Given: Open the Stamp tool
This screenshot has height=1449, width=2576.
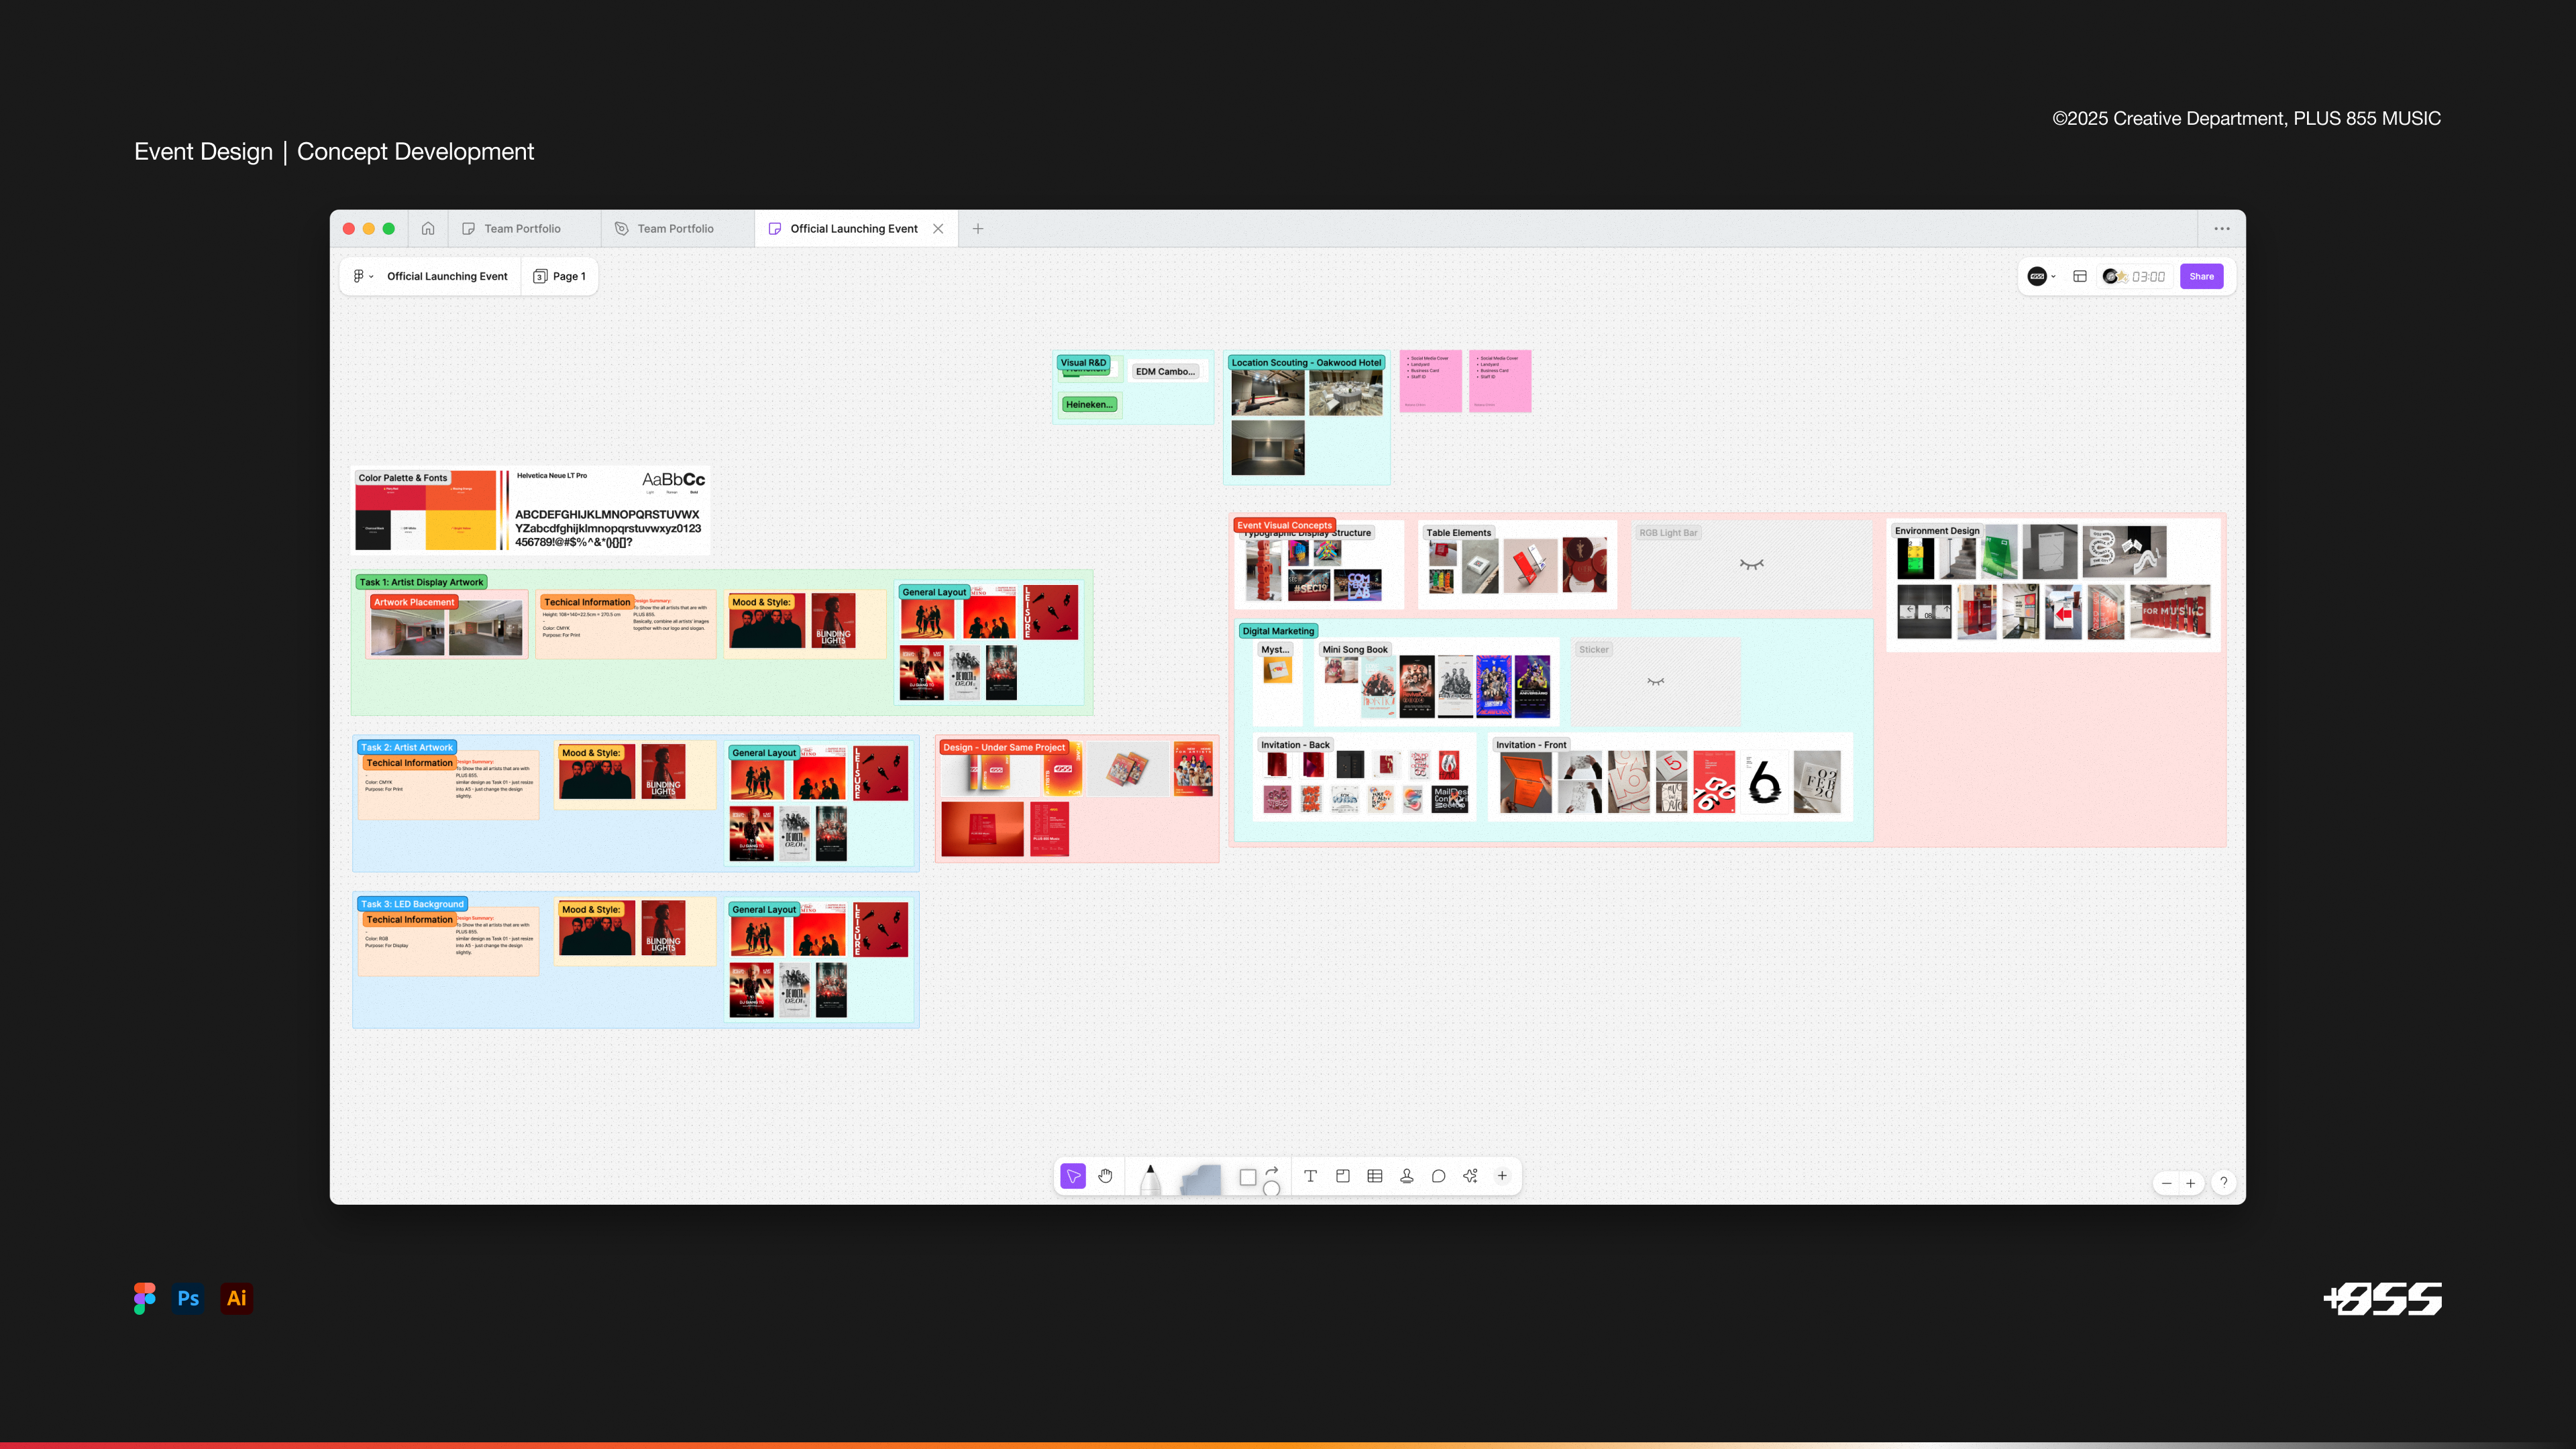Looking at the screenshot, I should [x=1407, y=1176].
